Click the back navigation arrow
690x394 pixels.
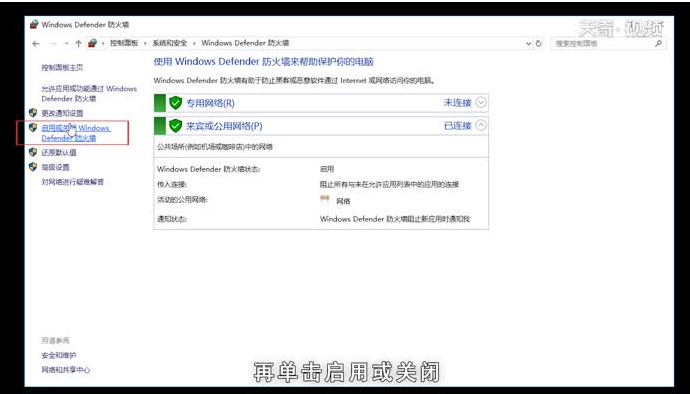[x=36, y=44]
